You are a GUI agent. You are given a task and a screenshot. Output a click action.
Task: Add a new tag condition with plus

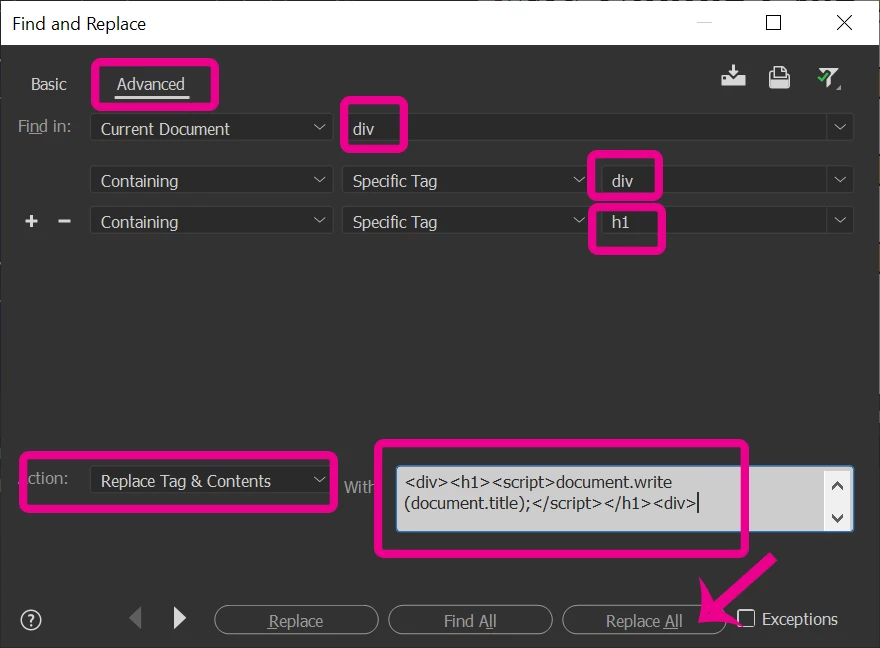[31, 221]
